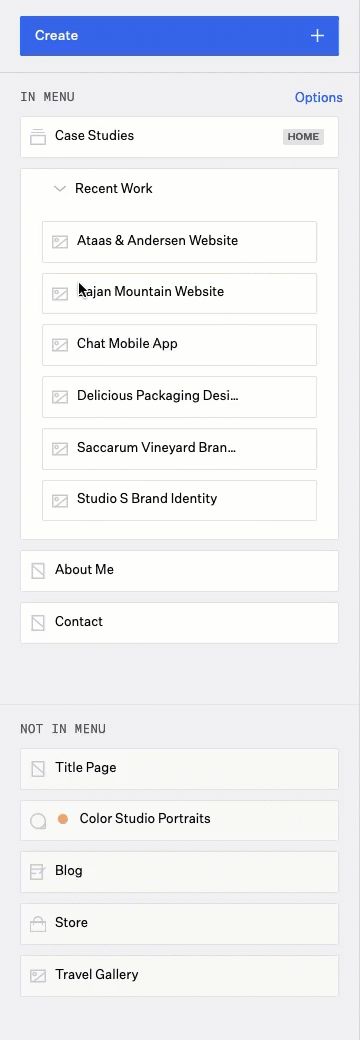The image size is (360, 1040).
Task: Select the Studio S Brand Identity page
Action: 179,500
